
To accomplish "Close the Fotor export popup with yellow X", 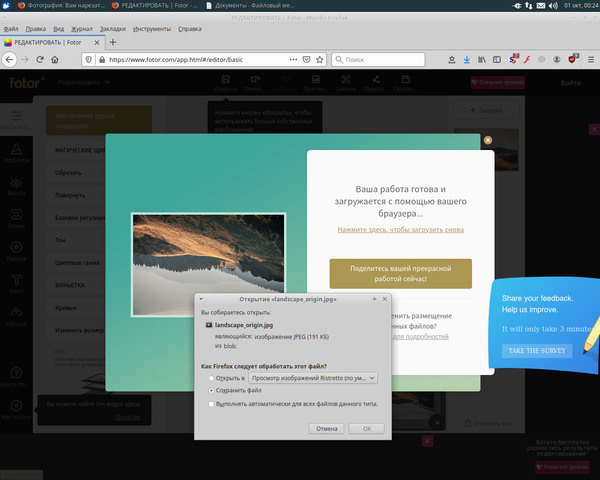I will click(x=488, y=140).
